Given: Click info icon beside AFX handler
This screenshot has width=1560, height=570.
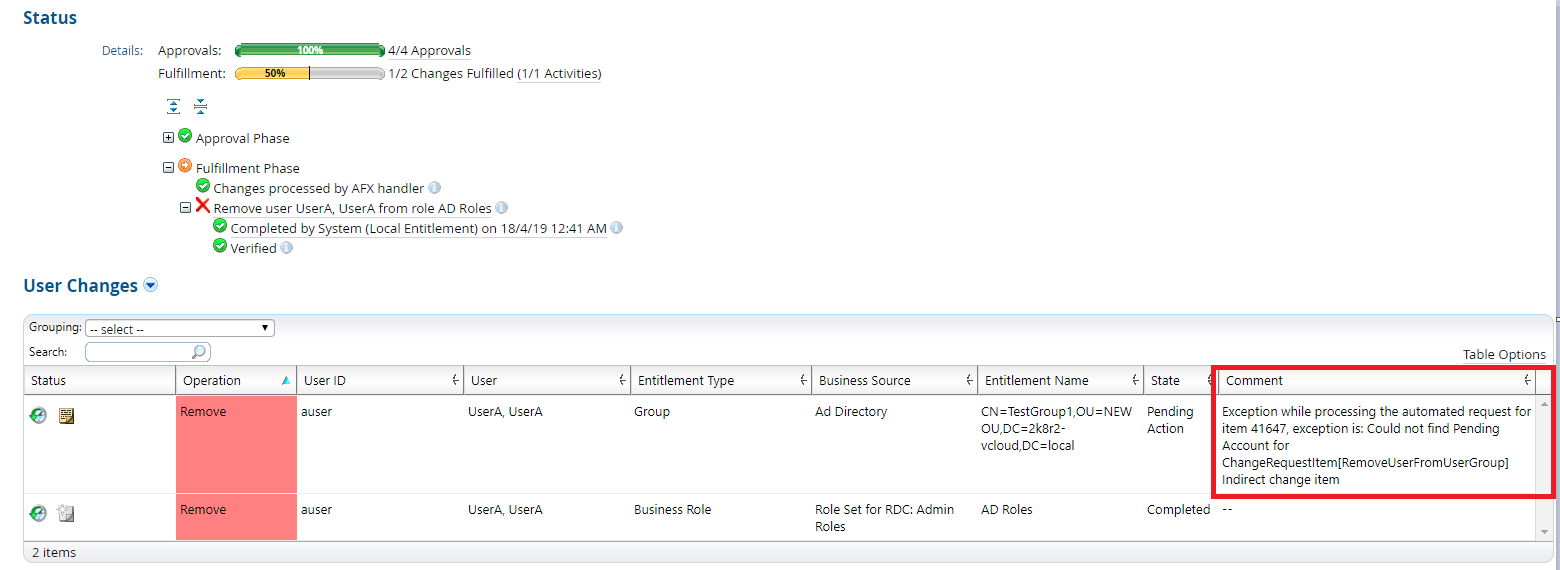Looking at the screenshot, I should tap(435, 188).
